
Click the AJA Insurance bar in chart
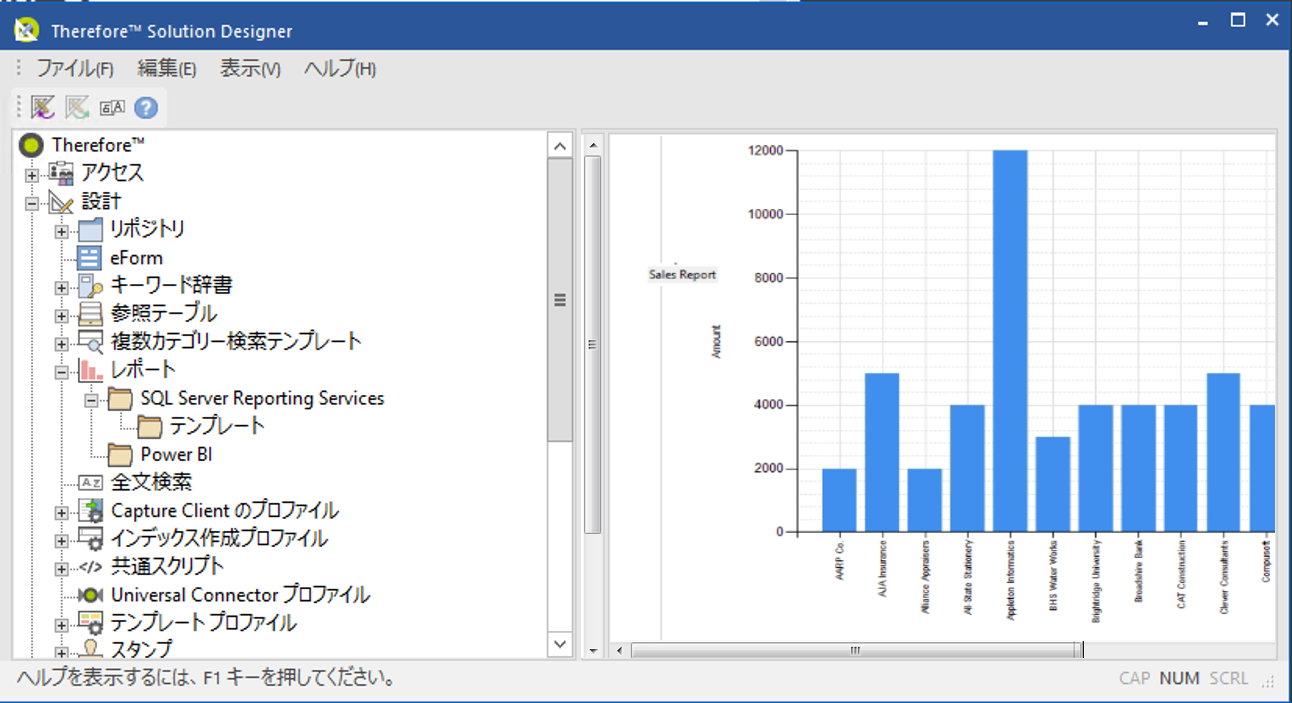(x=882, y=452)
